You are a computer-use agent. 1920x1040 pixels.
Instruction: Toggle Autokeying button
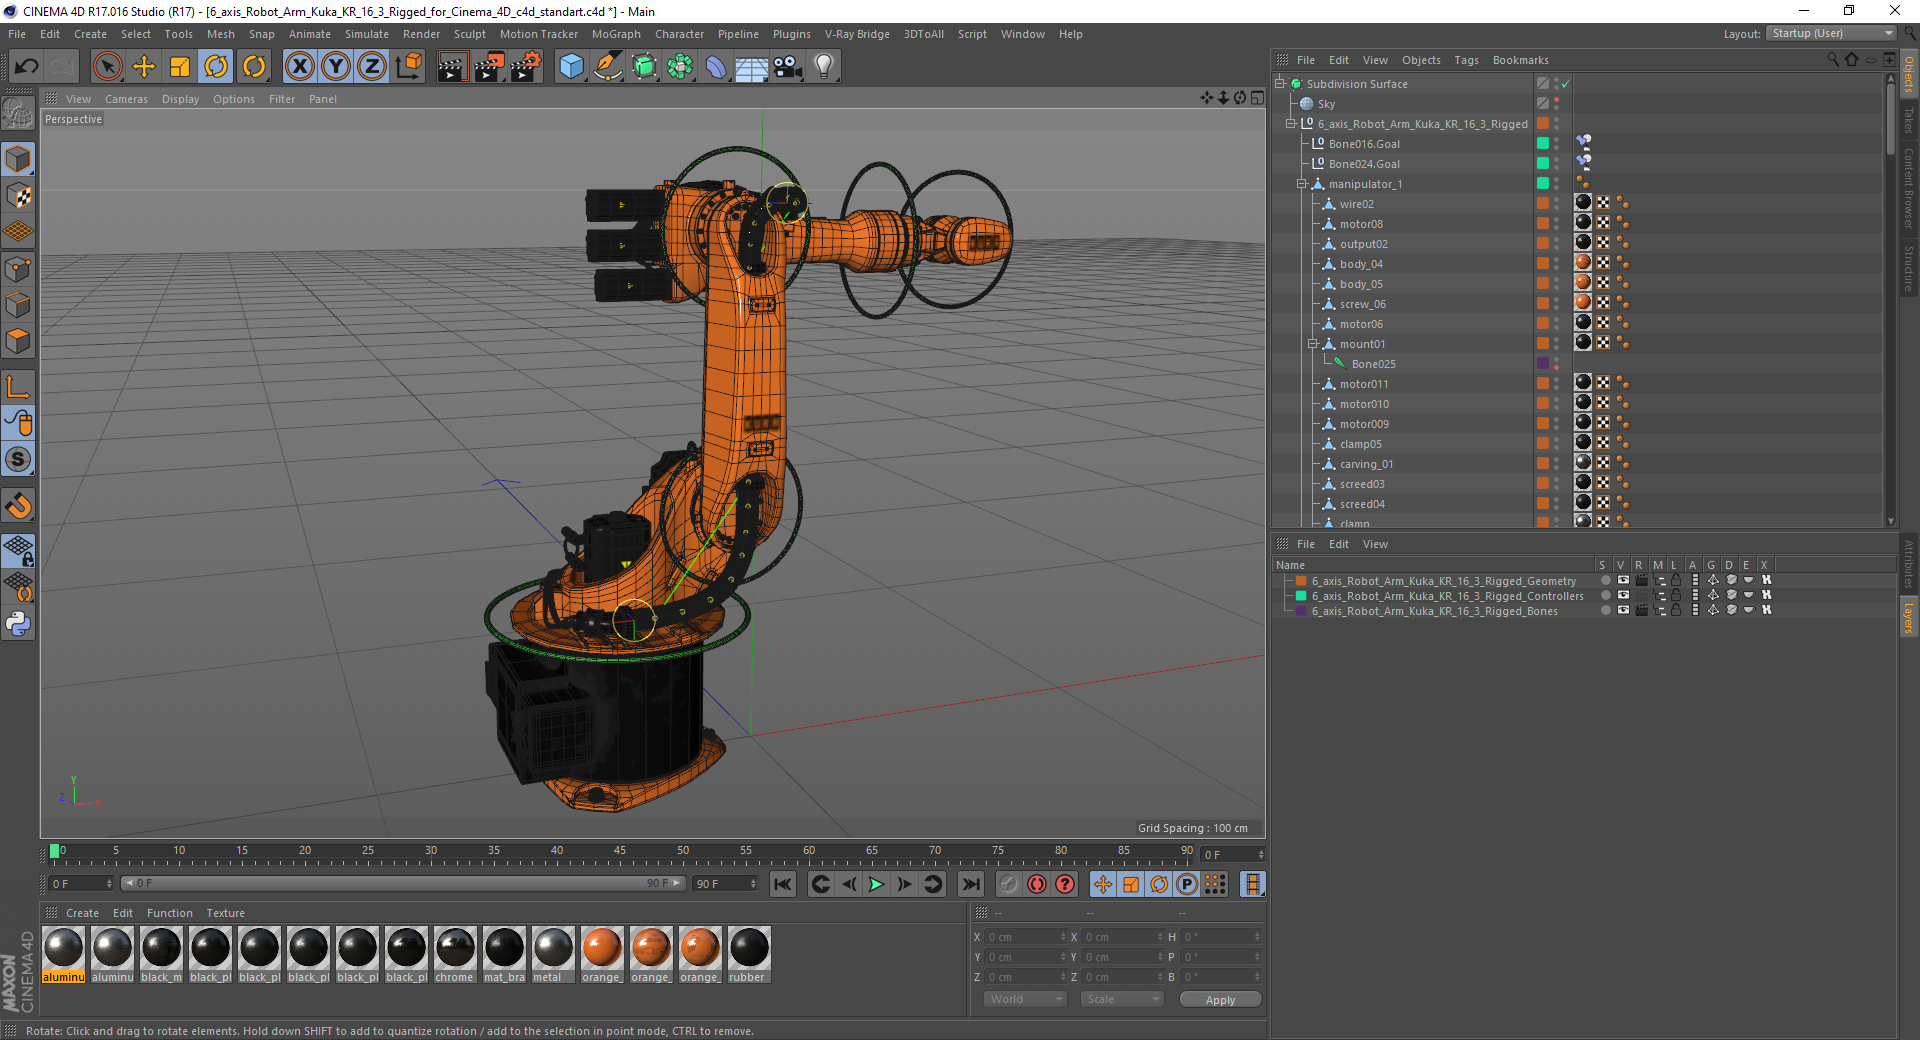[1037, 884]
